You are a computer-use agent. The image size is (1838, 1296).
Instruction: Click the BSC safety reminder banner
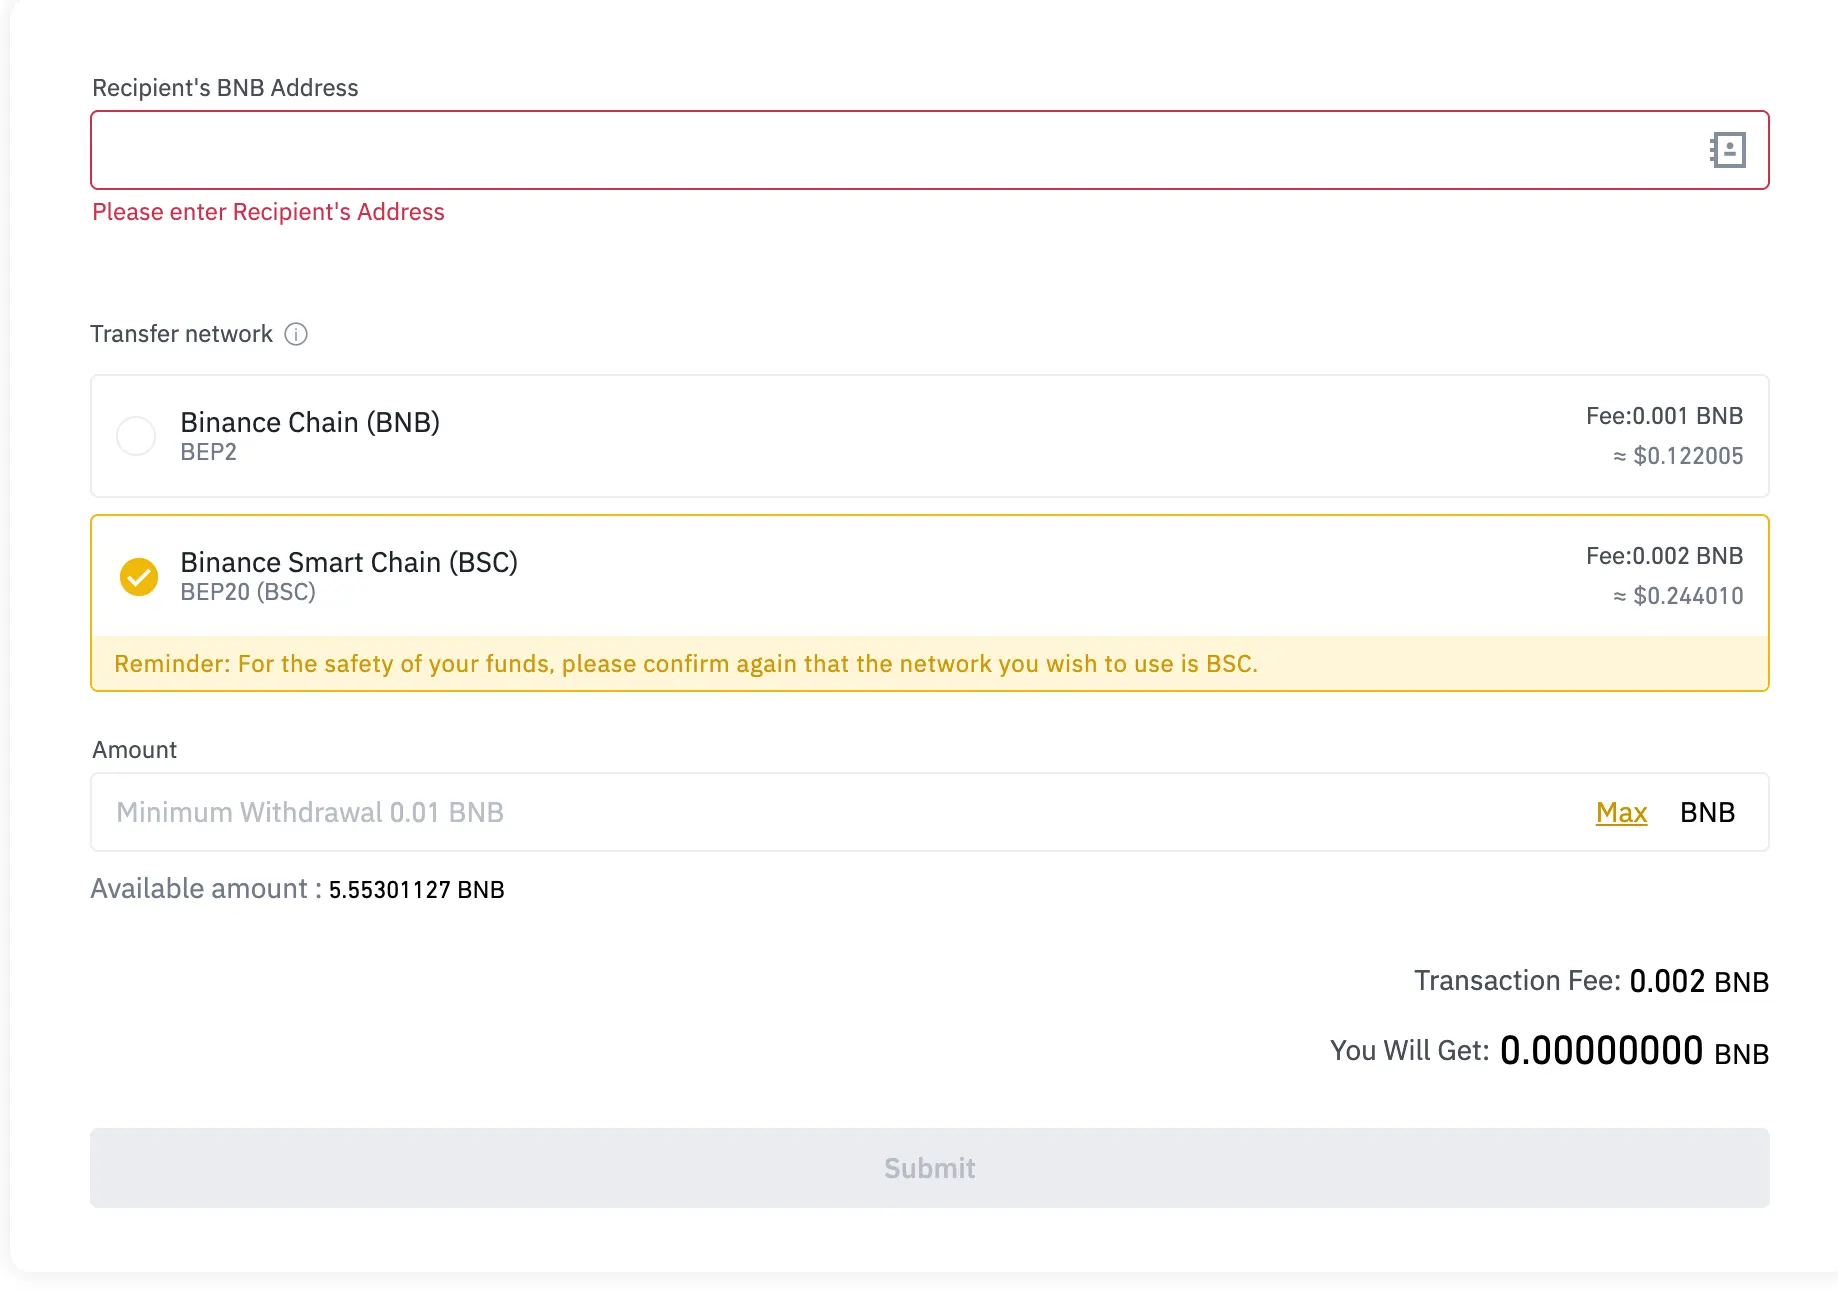[x=686, y=664]
